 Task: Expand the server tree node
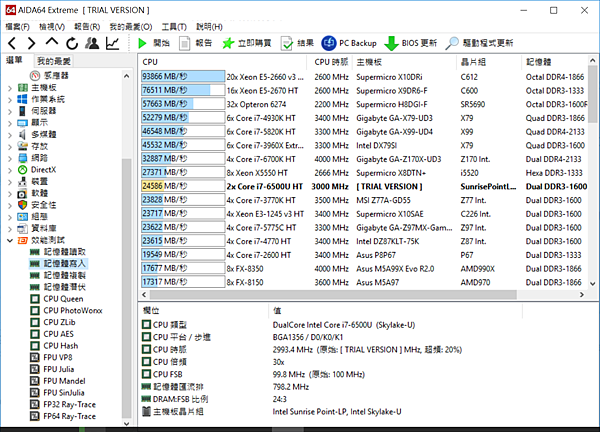[10, 111]
